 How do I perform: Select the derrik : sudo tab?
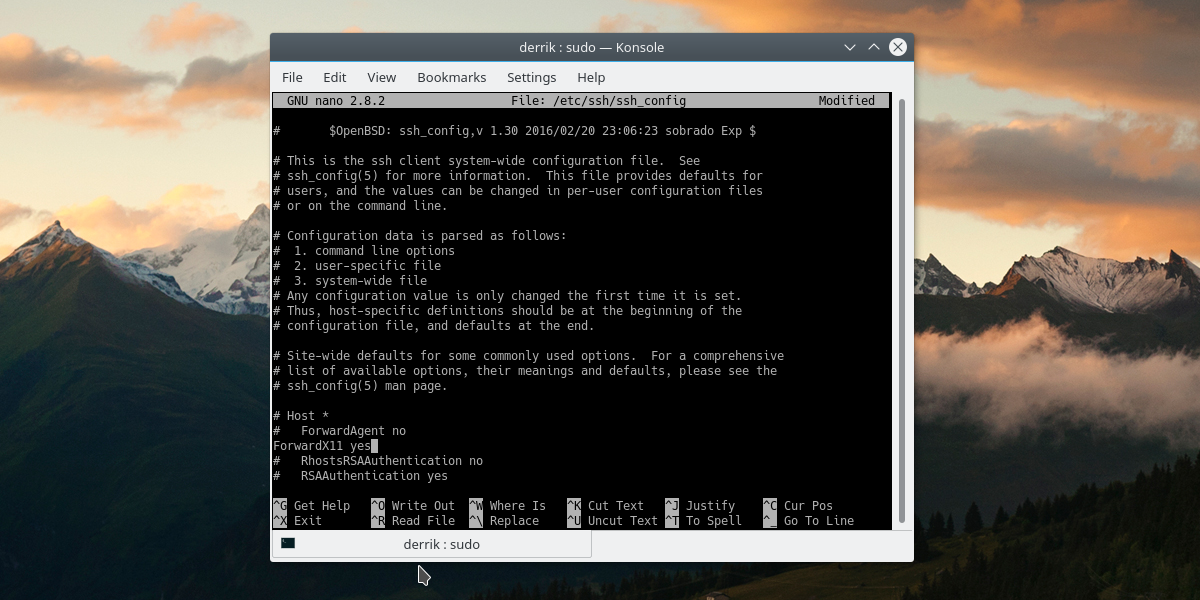tap(440, 544)
